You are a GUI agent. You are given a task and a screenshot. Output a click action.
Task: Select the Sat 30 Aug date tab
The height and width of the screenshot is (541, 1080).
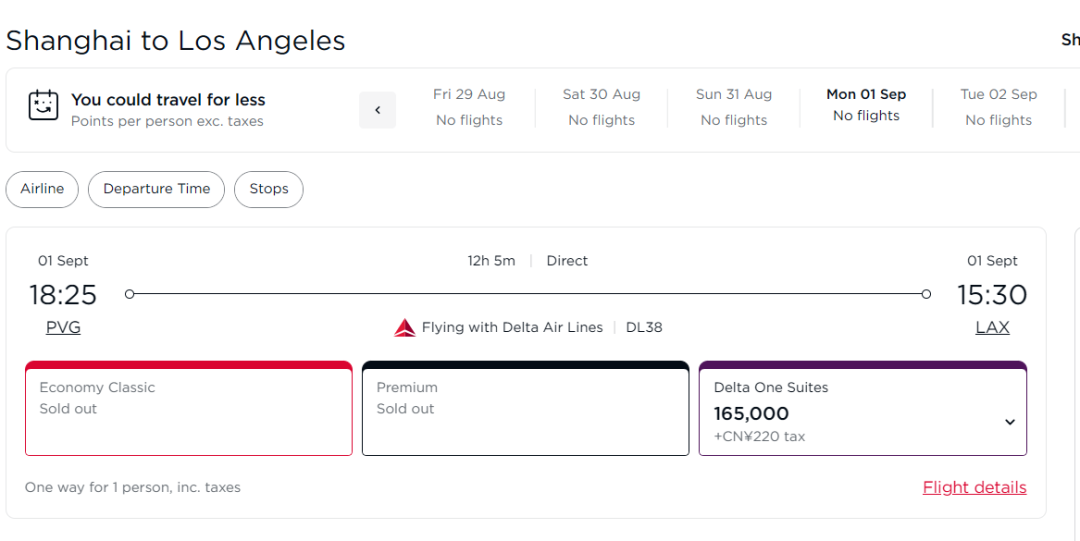pos(601,107)
